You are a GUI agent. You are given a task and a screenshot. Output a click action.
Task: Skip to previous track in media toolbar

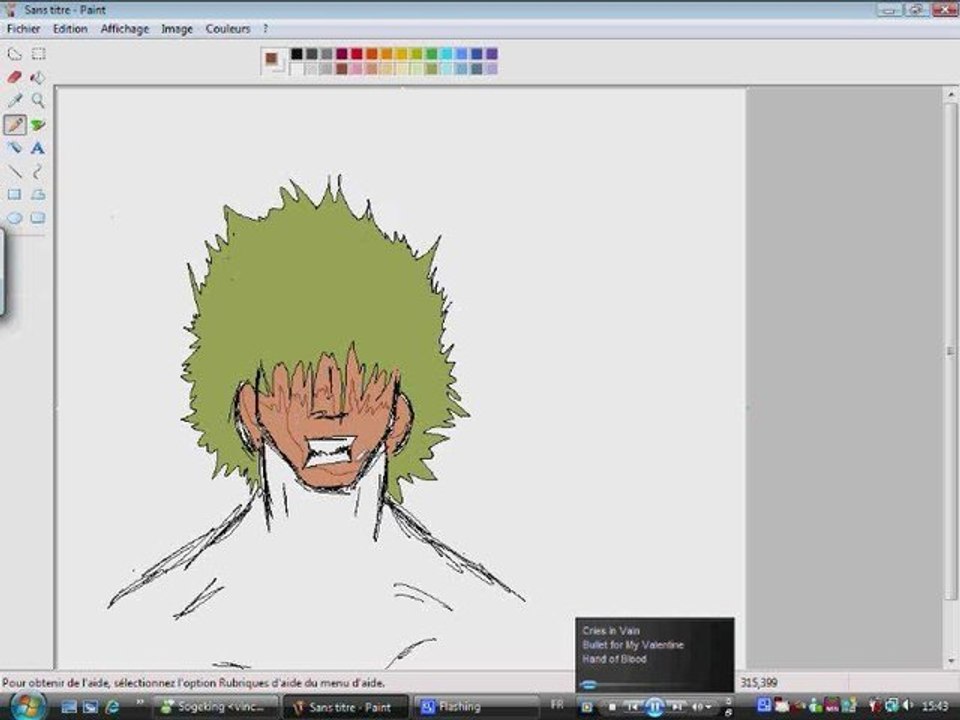tap(632, 707)
